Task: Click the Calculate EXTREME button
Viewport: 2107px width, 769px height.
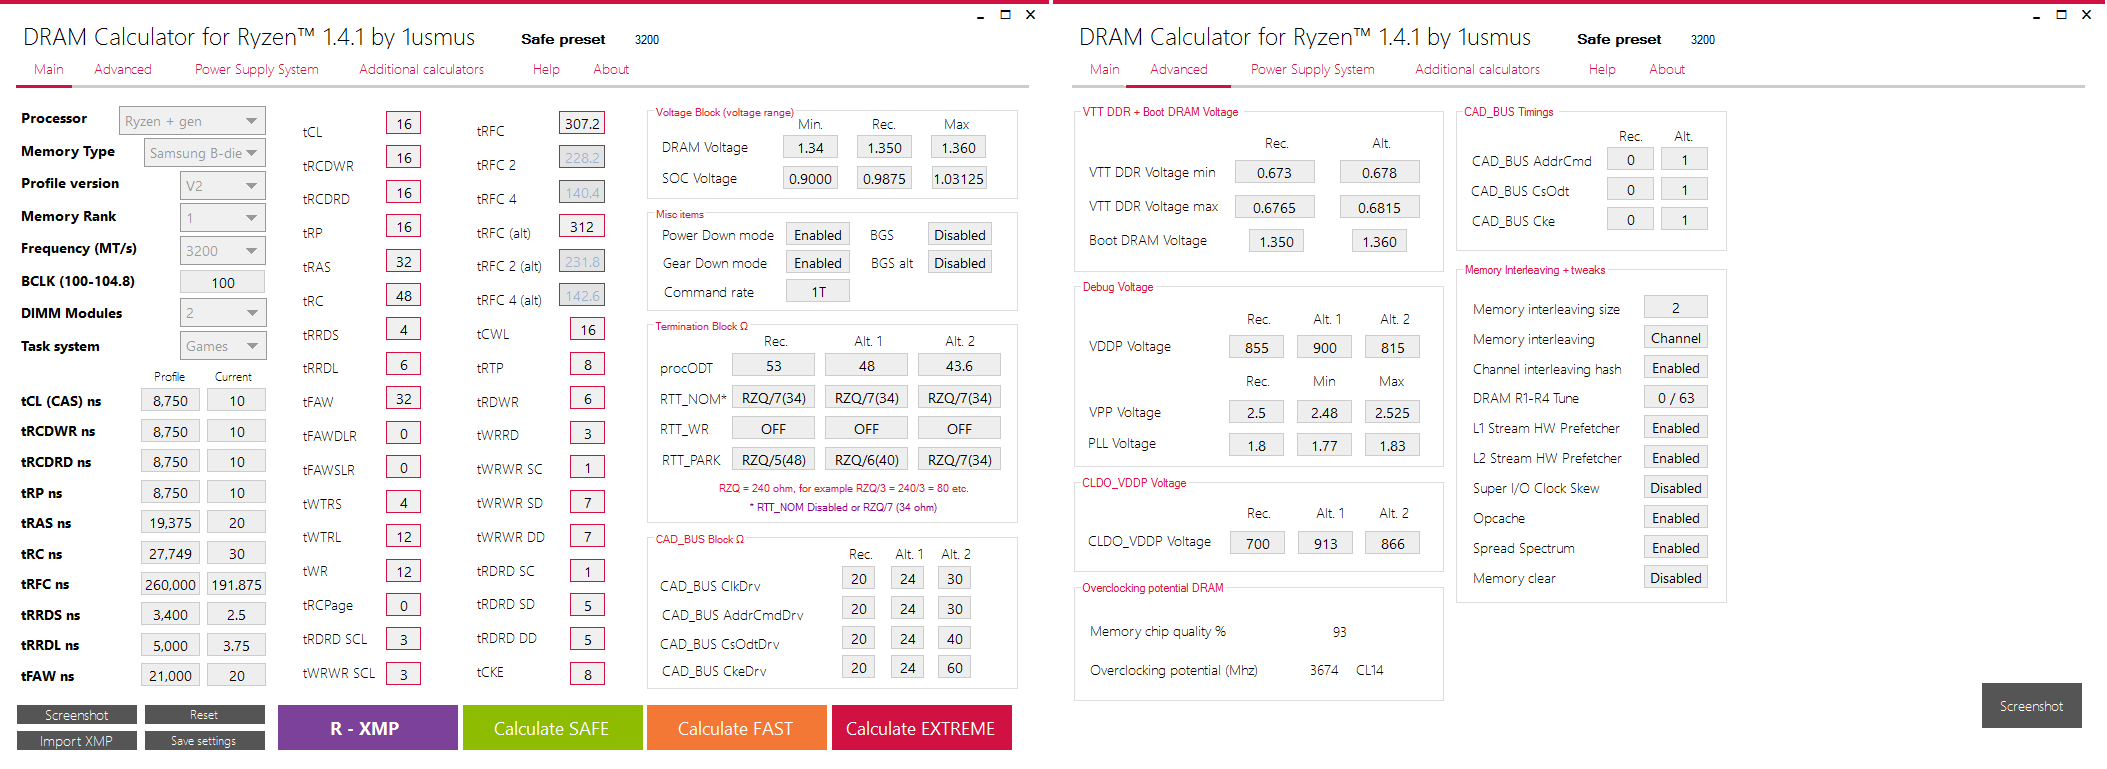Action: click(x=921, y=728)
